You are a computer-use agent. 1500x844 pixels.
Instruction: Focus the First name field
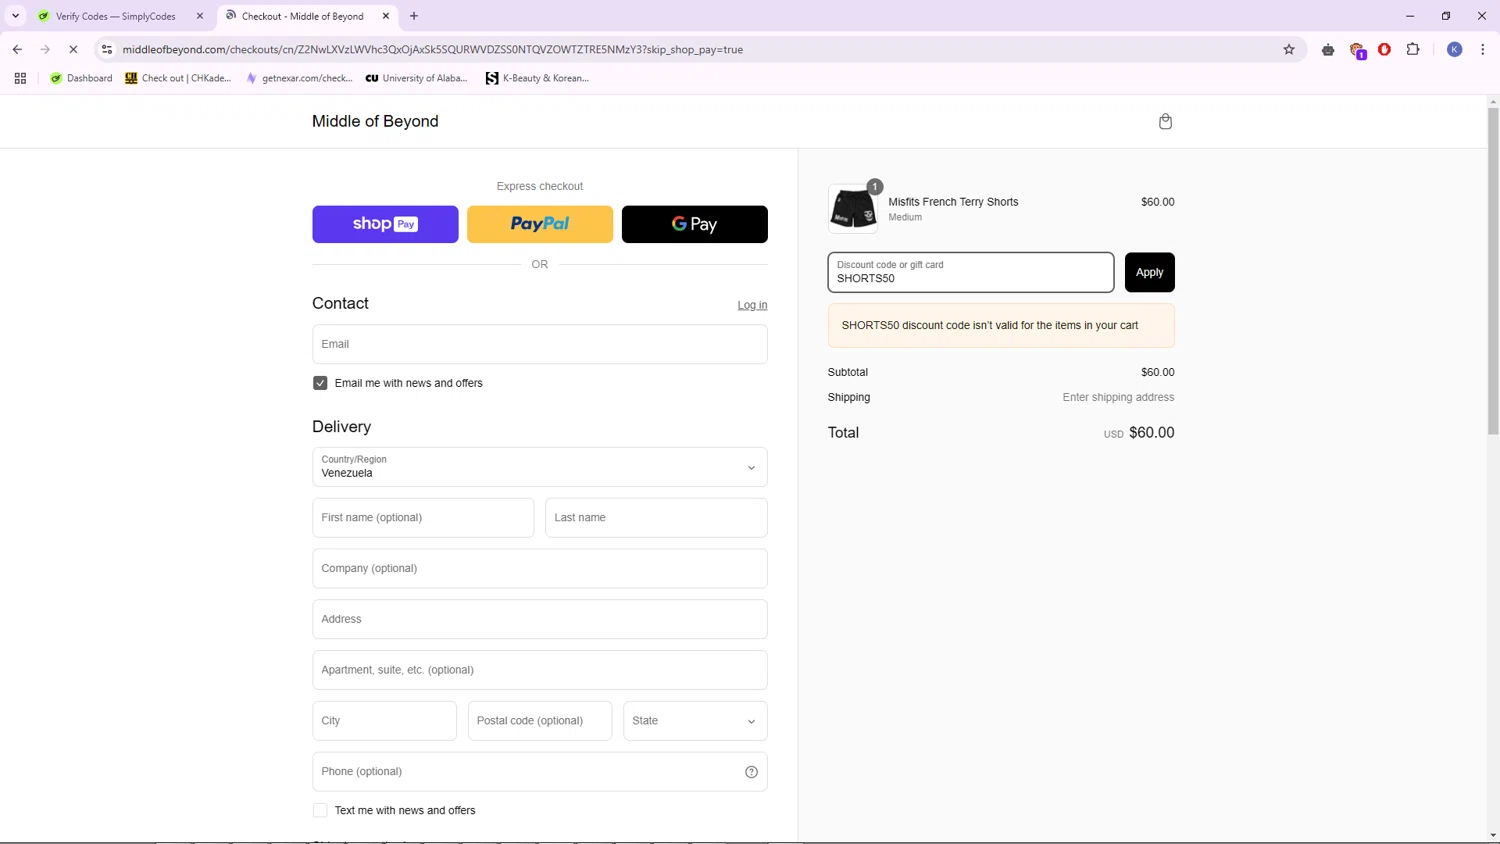[x=423, y=518]
